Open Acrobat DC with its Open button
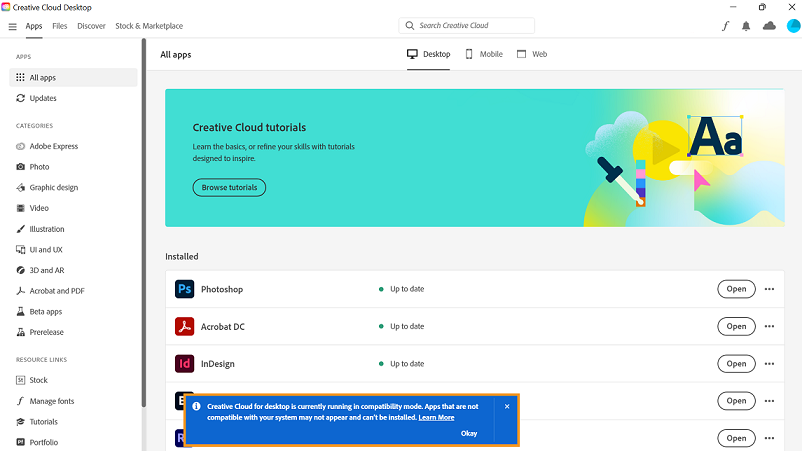802x451 pixels. tap(736, 326)
